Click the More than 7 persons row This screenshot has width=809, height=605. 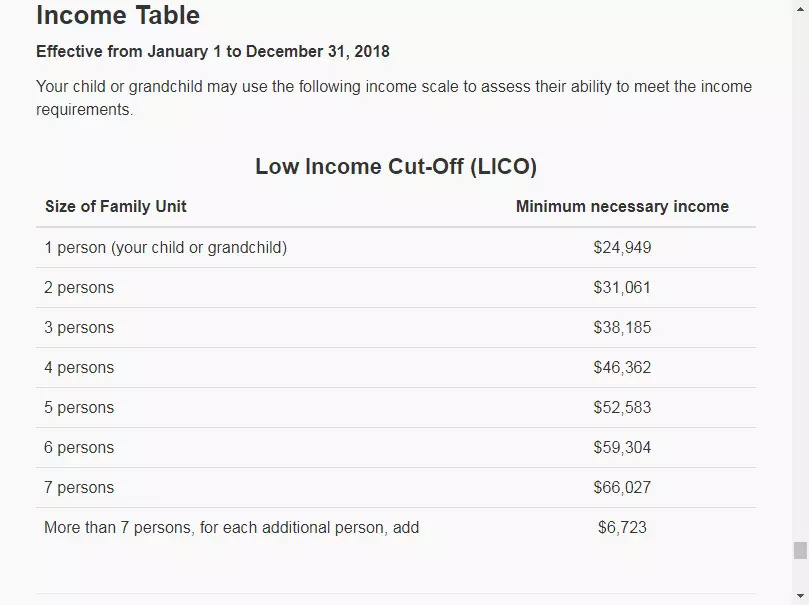click(x=232, y=527)
